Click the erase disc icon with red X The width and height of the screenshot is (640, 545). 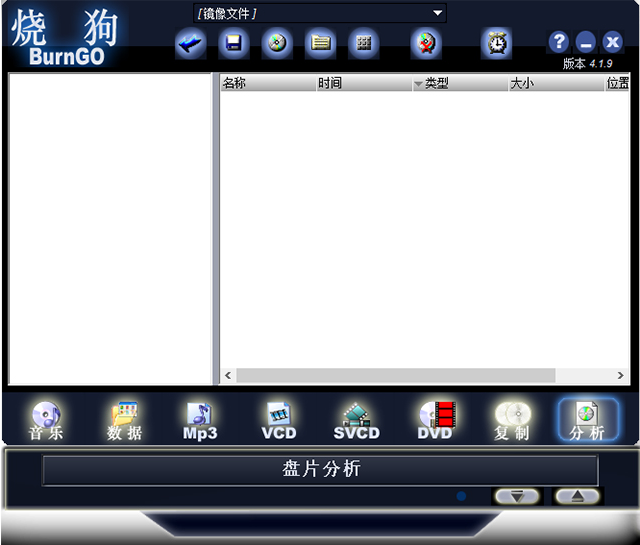tap(426, 43)
